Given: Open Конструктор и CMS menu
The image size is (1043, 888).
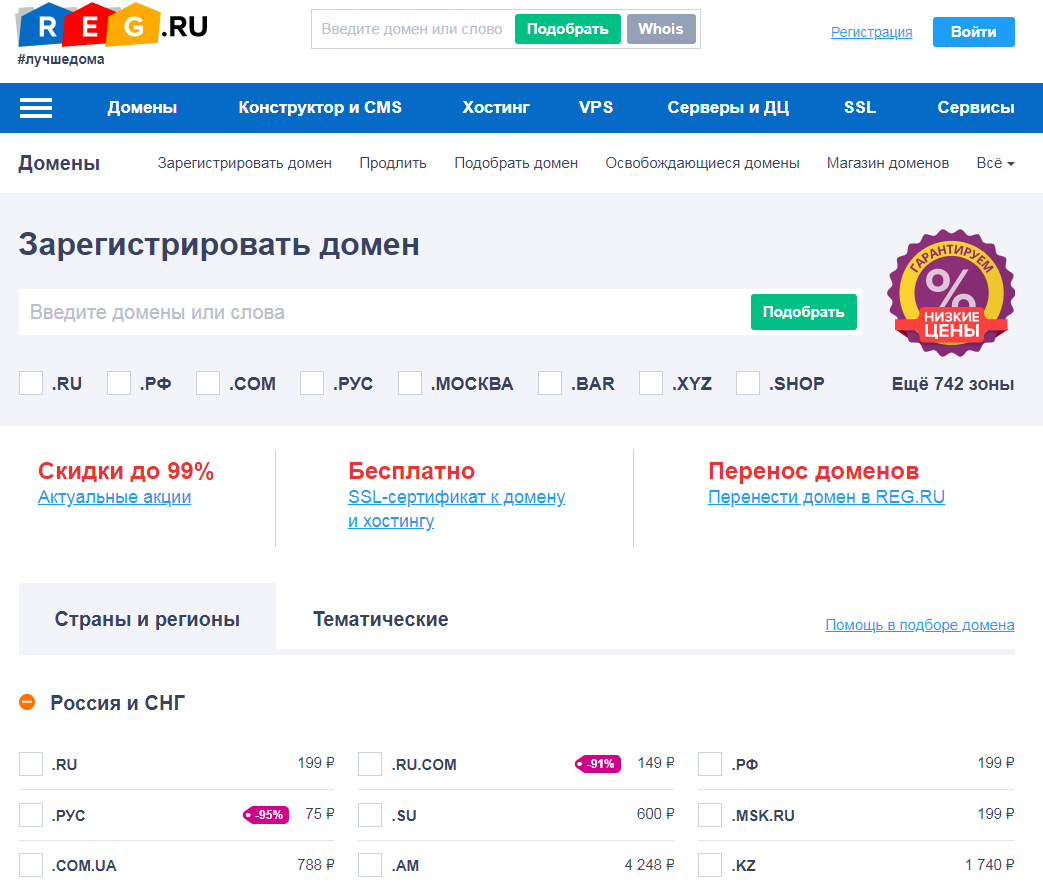Looking at the screenshot, I should pyautogui.click(x=320, y=108).
